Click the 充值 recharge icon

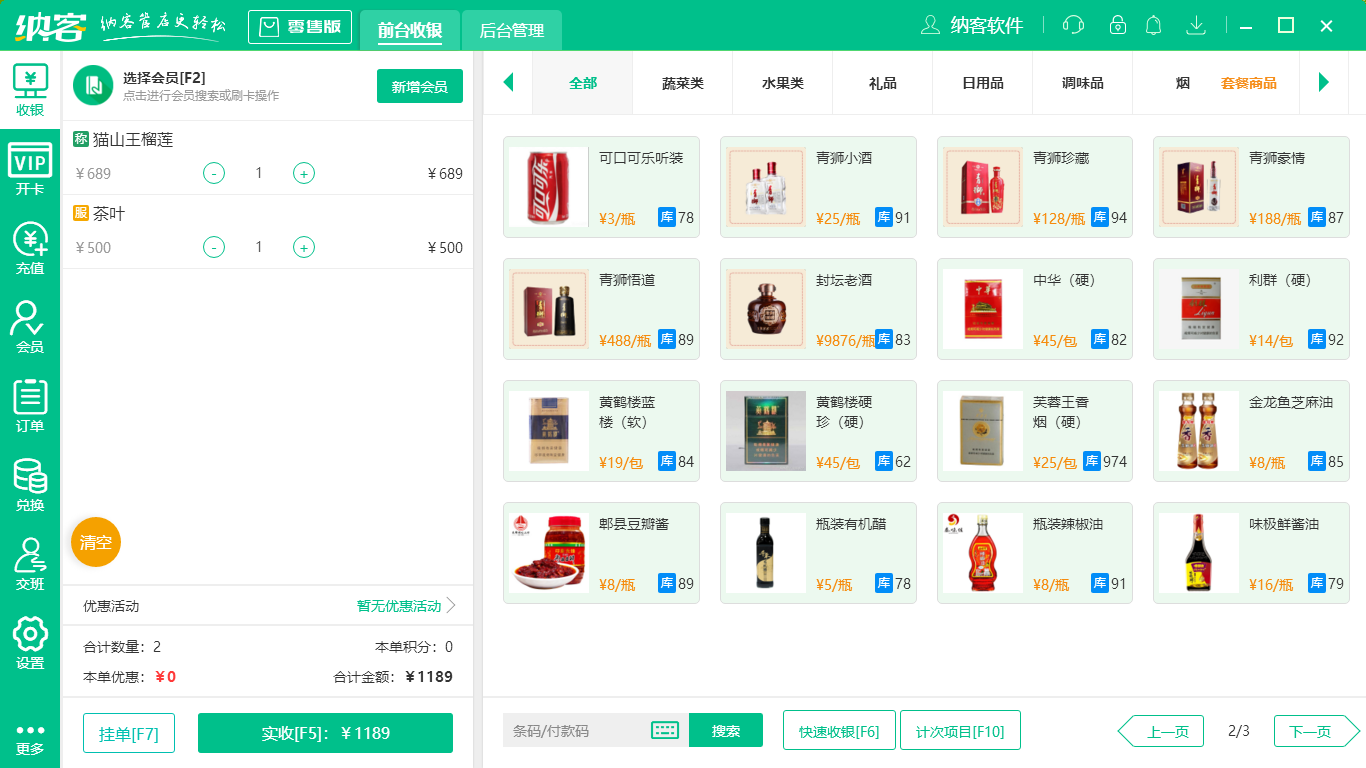tap(29, 247)
